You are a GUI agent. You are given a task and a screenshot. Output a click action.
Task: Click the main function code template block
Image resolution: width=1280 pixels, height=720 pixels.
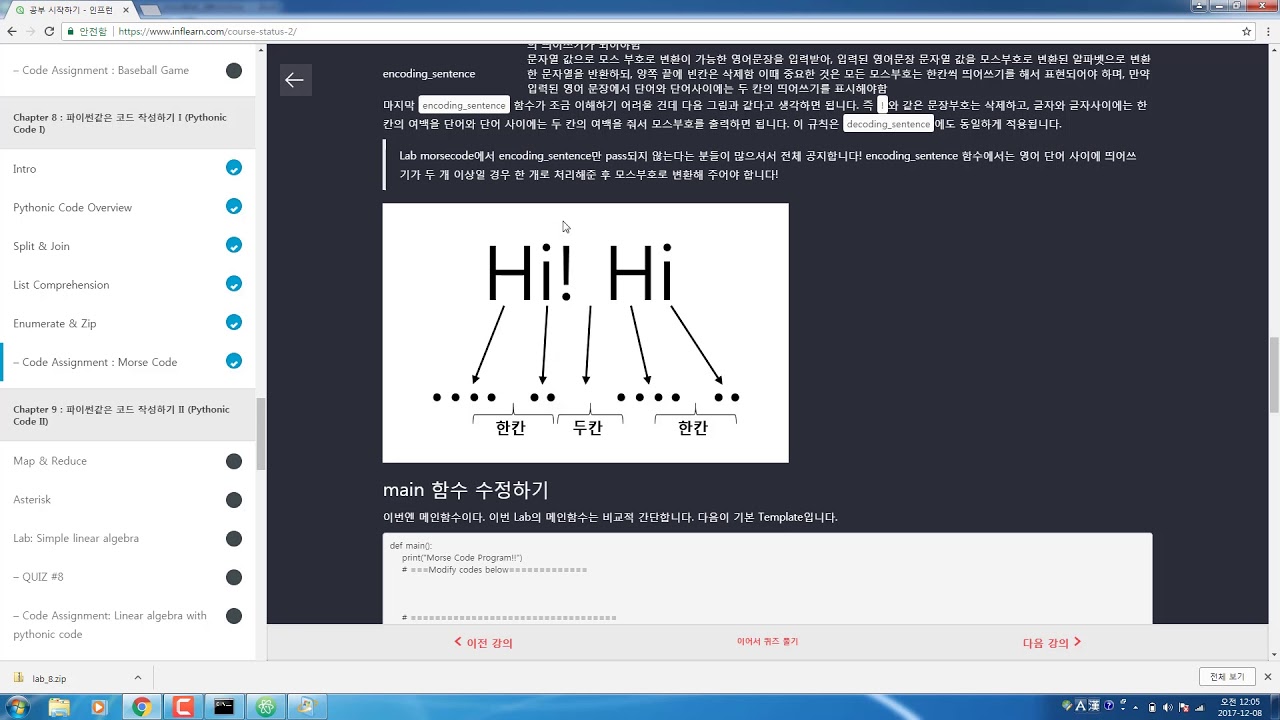pos(767,578)
